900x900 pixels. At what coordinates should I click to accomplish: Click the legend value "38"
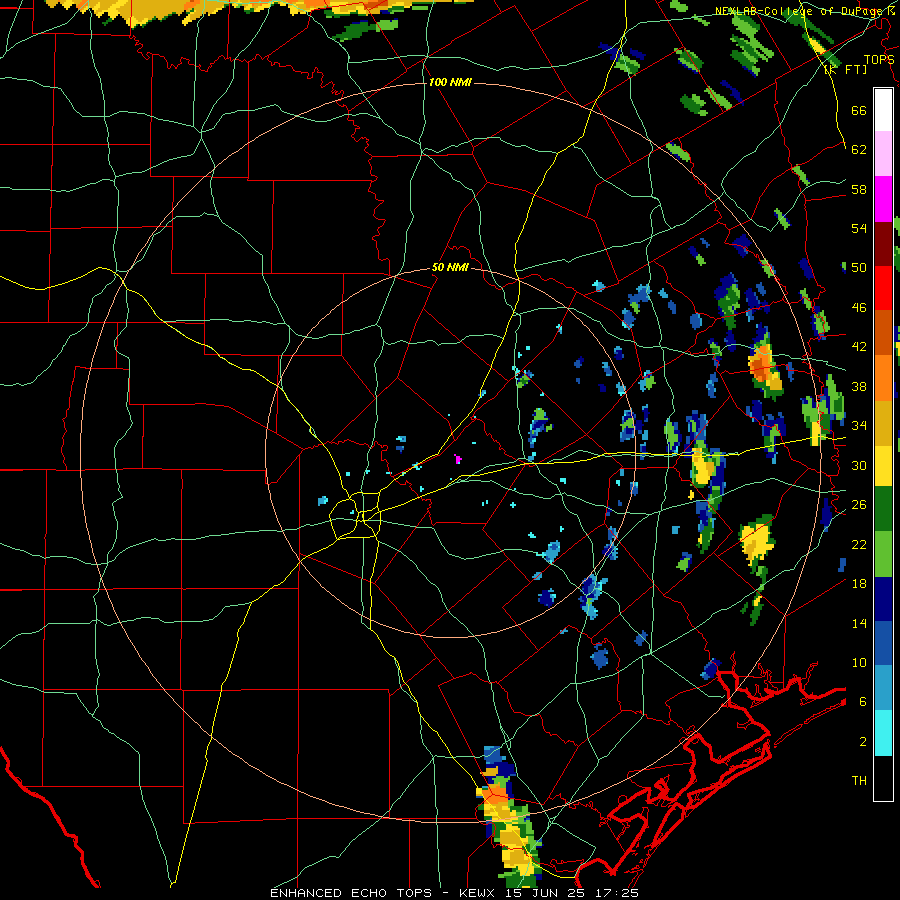pos(859,386)
